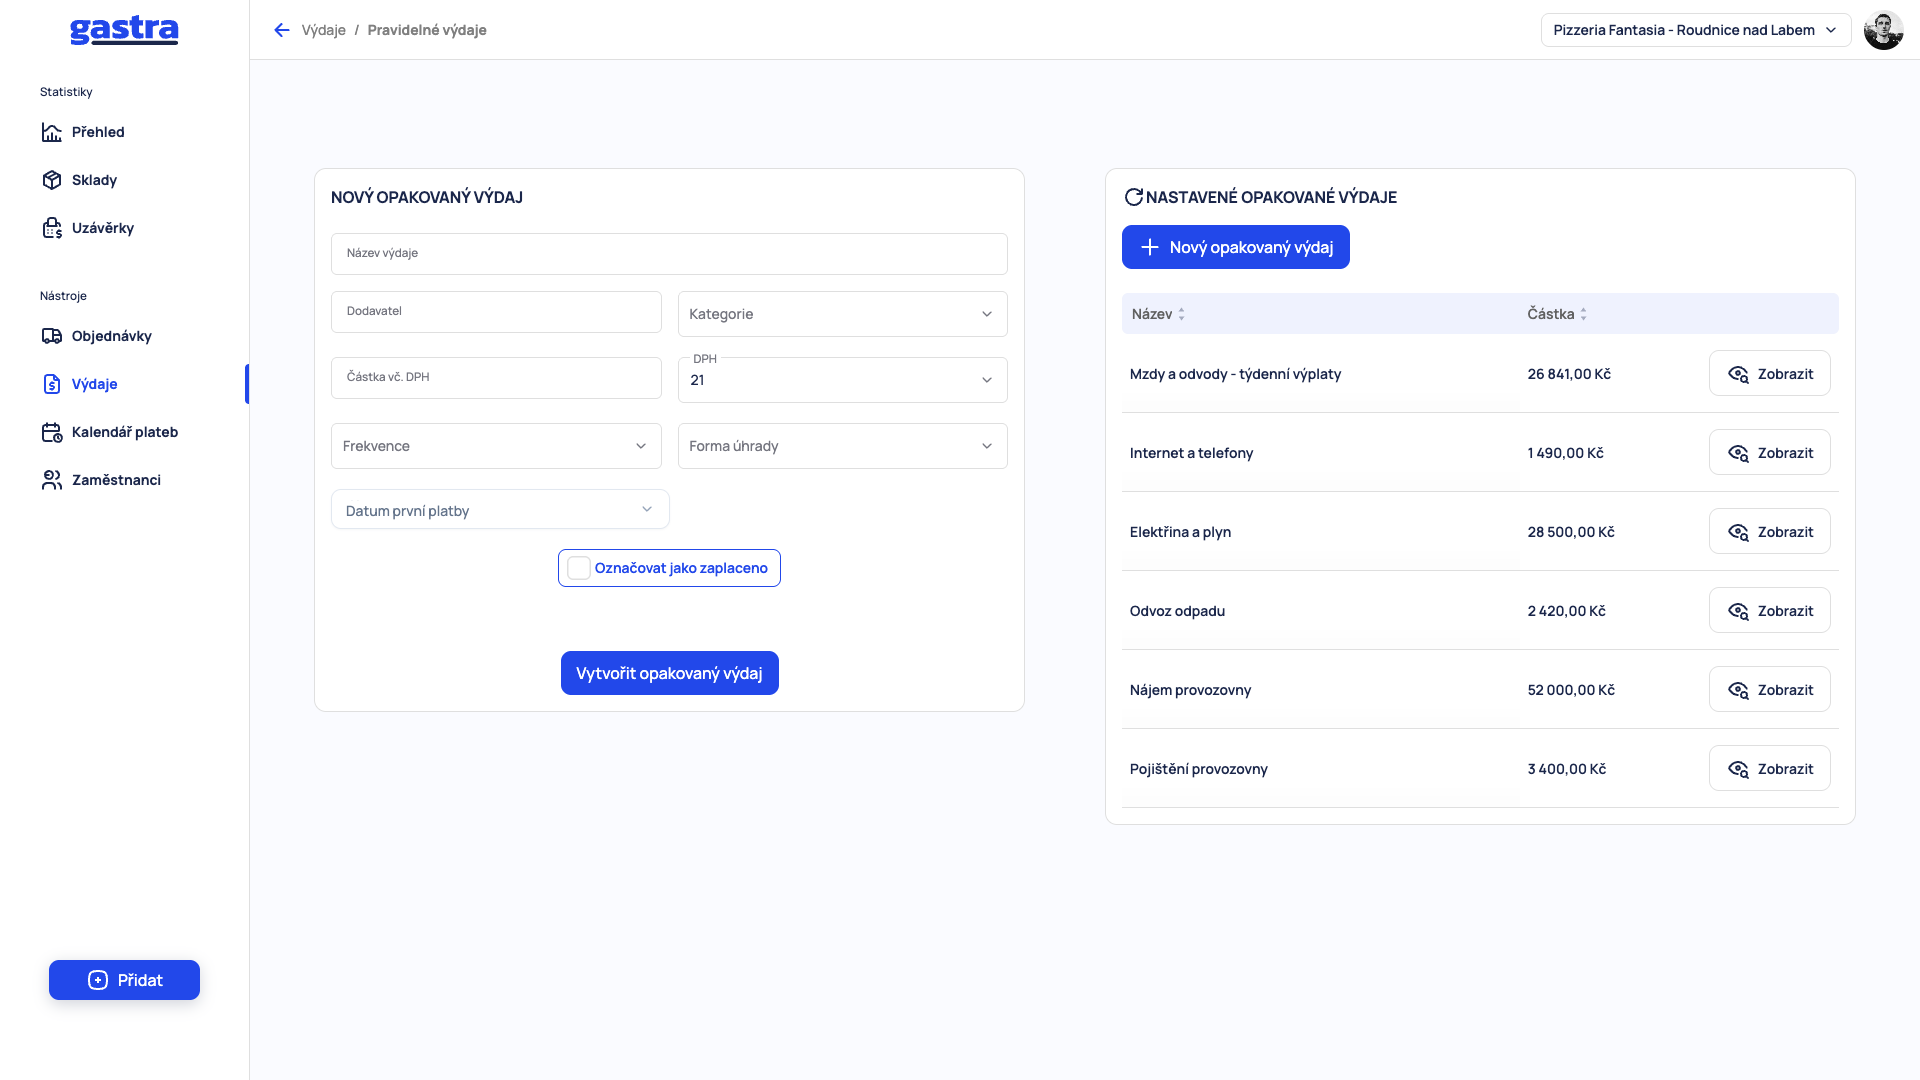Click Zobrazit for Odvoz odpadu
This screenshot has height=1080, width=1920.
click(x=1769, y=610)
